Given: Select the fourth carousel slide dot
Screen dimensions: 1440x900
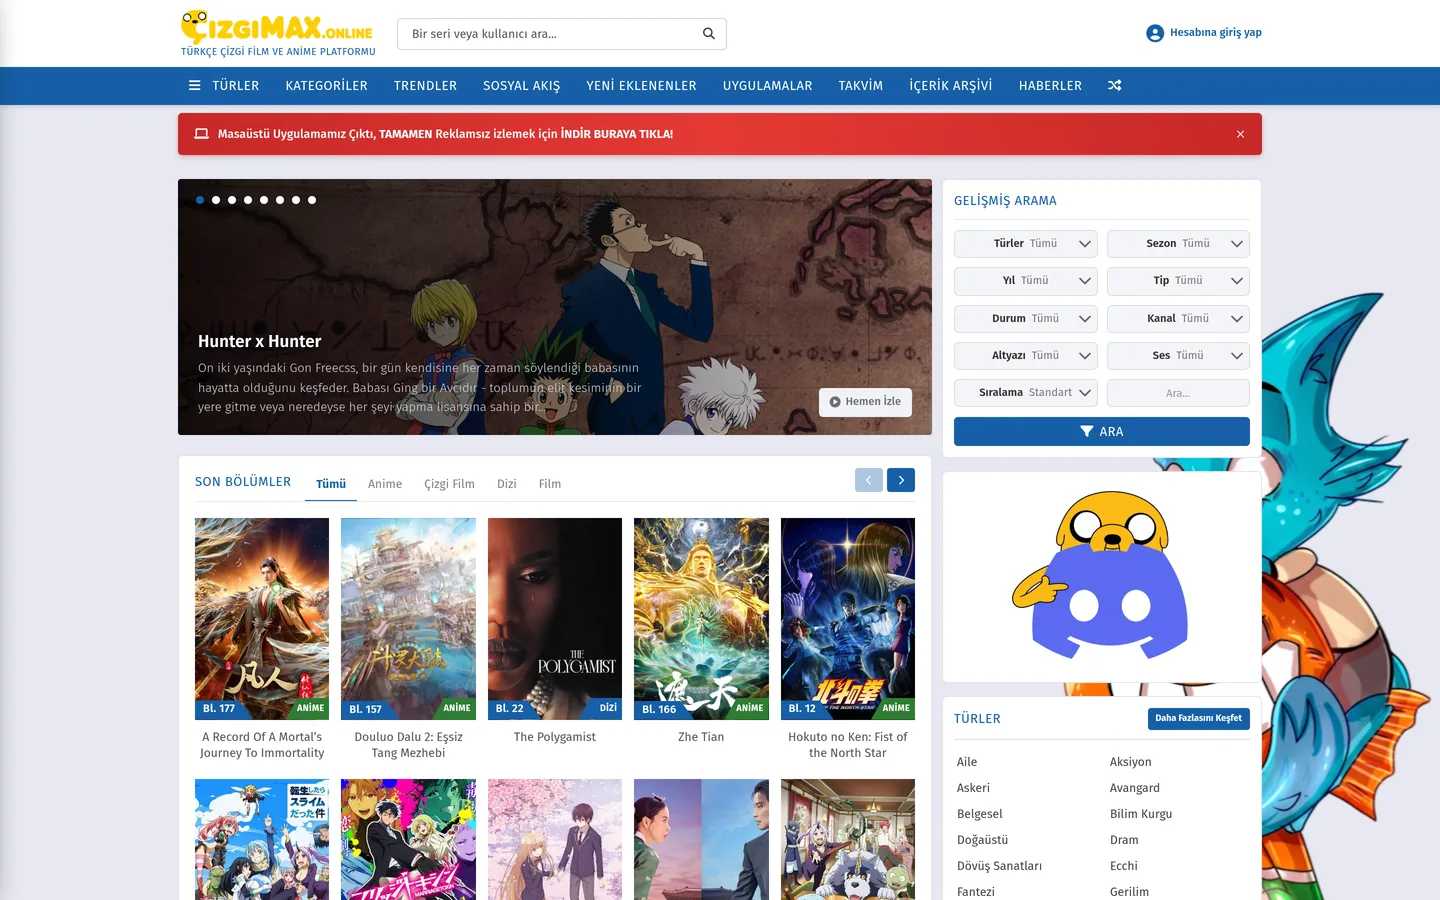Looking at the screenshot, I should (248, 200).
